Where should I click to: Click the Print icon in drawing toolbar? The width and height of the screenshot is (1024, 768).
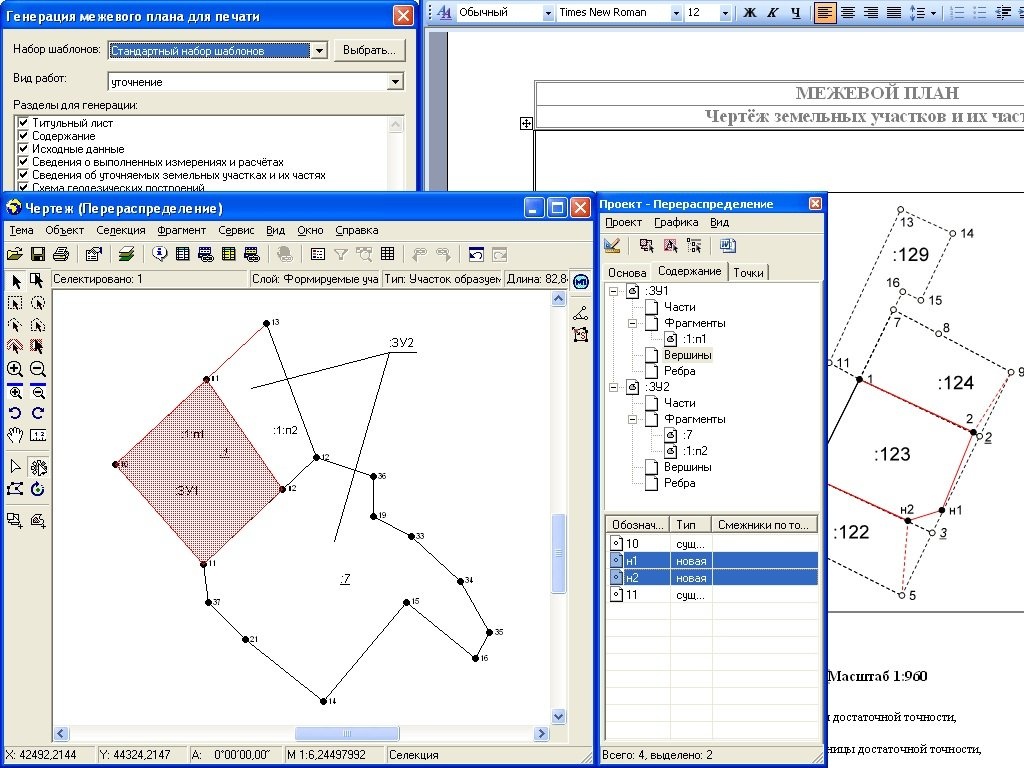coord(60,254)
